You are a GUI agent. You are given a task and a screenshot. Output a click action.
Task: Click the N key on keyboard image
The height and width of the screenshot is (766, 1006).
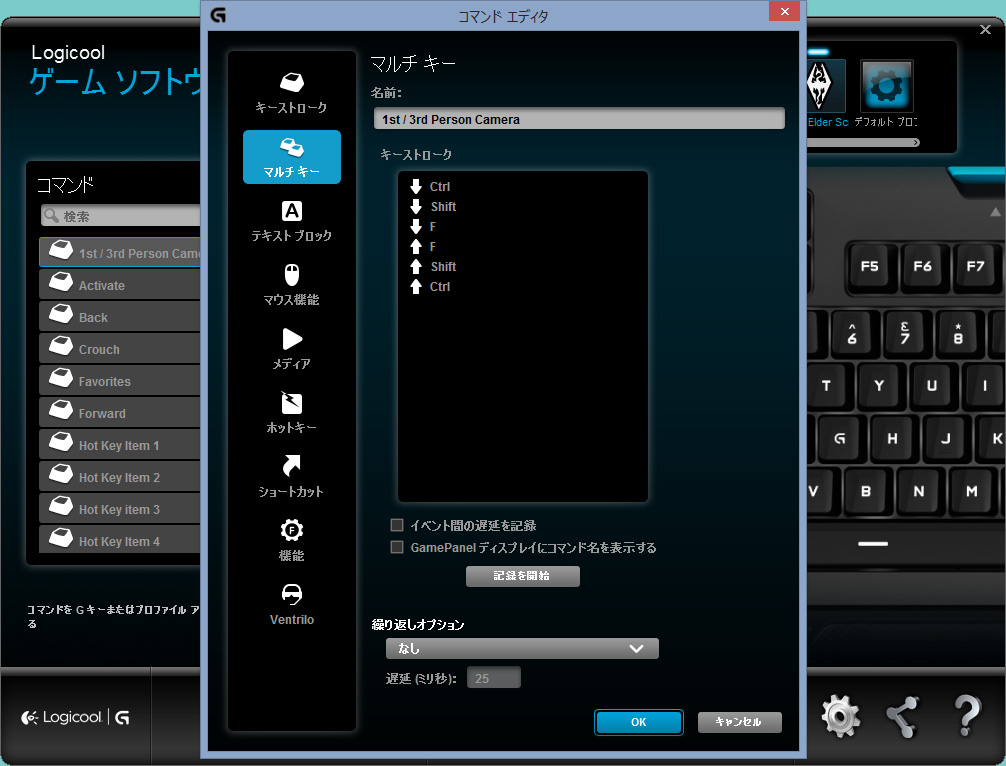point(919,491)
